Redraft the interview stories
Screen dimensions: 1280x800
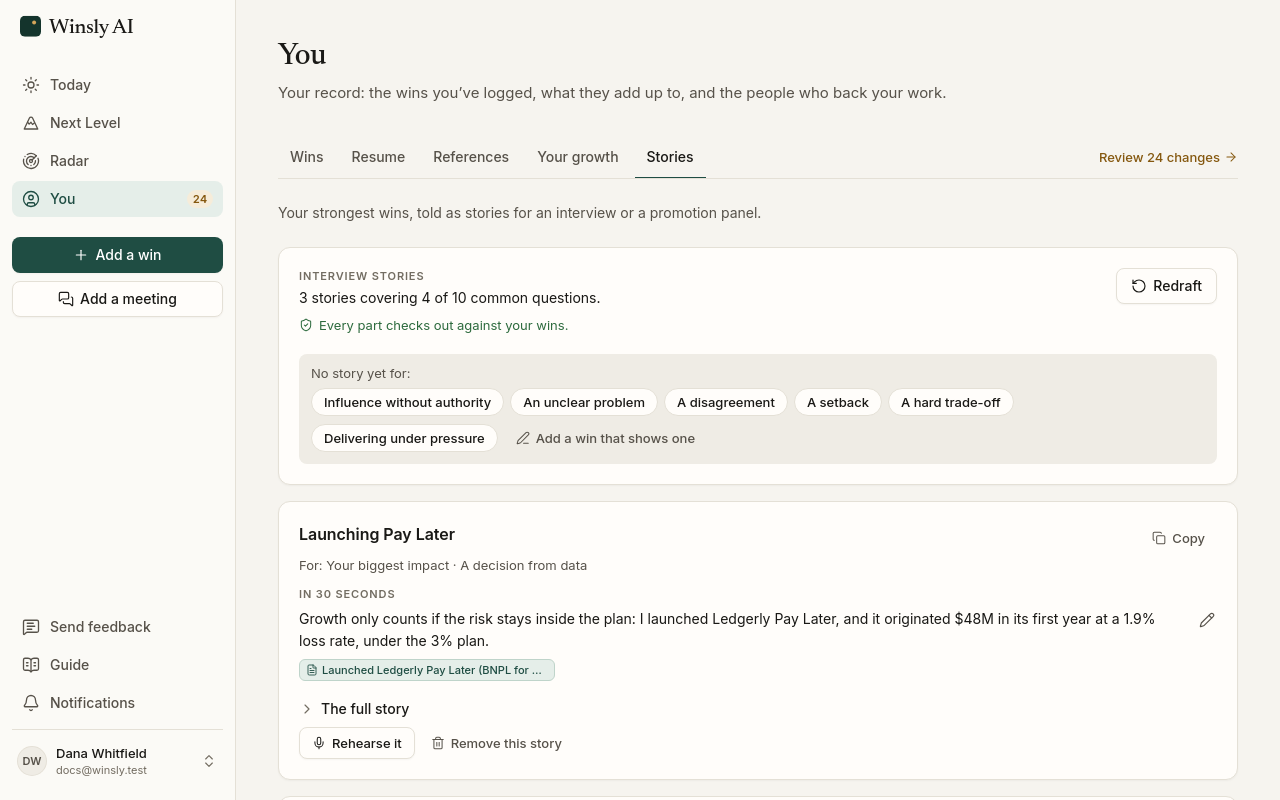[1166, 286]
